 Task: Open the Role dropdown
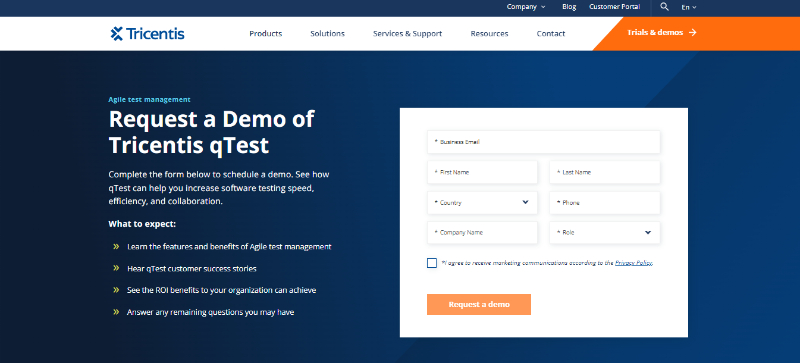[605, 232]
